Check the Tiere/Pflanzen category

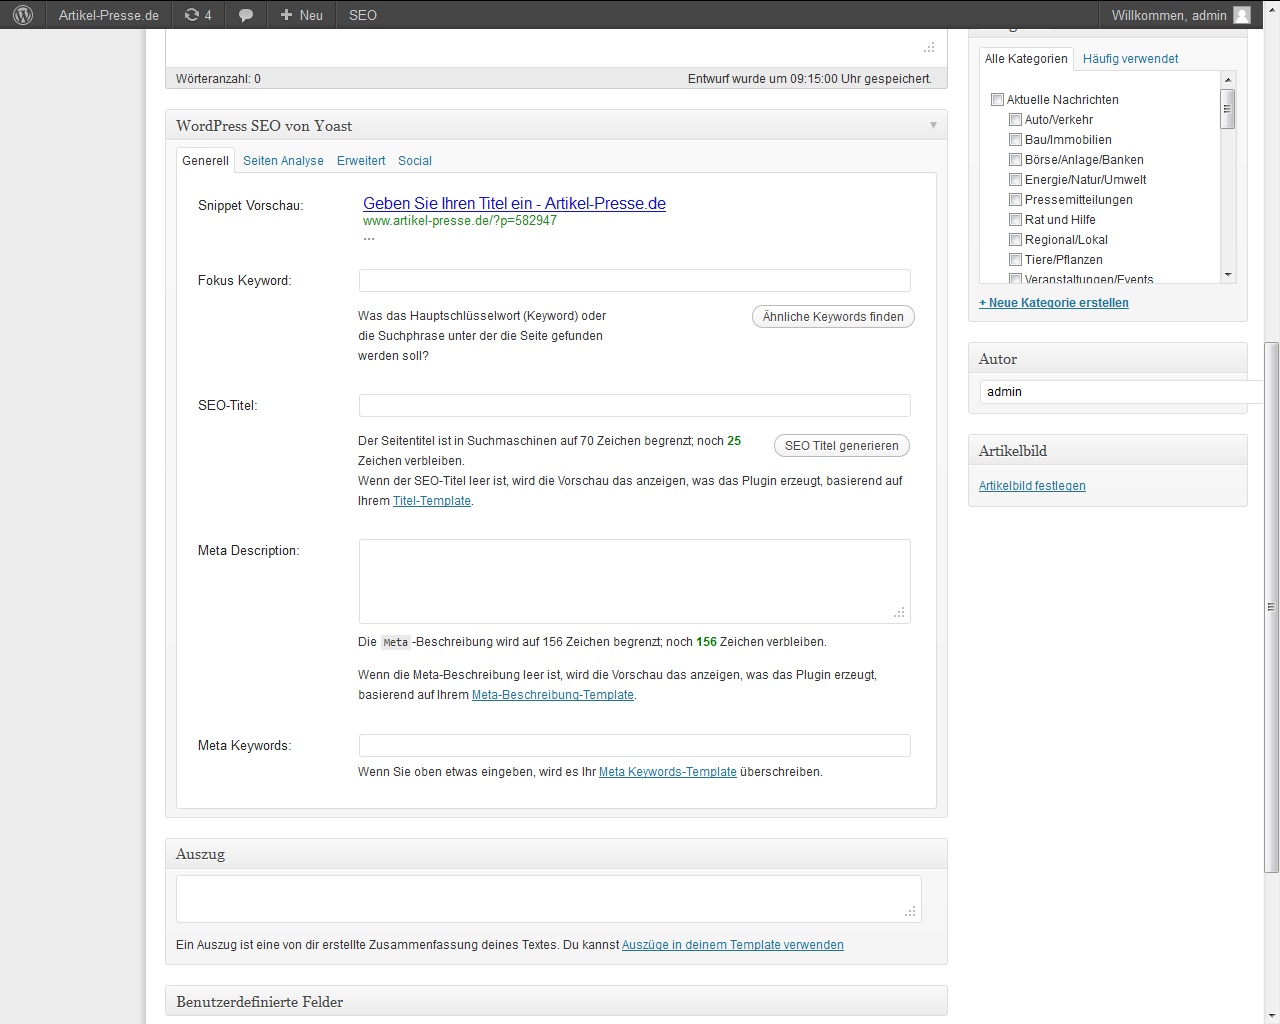tap(1015, 259)
